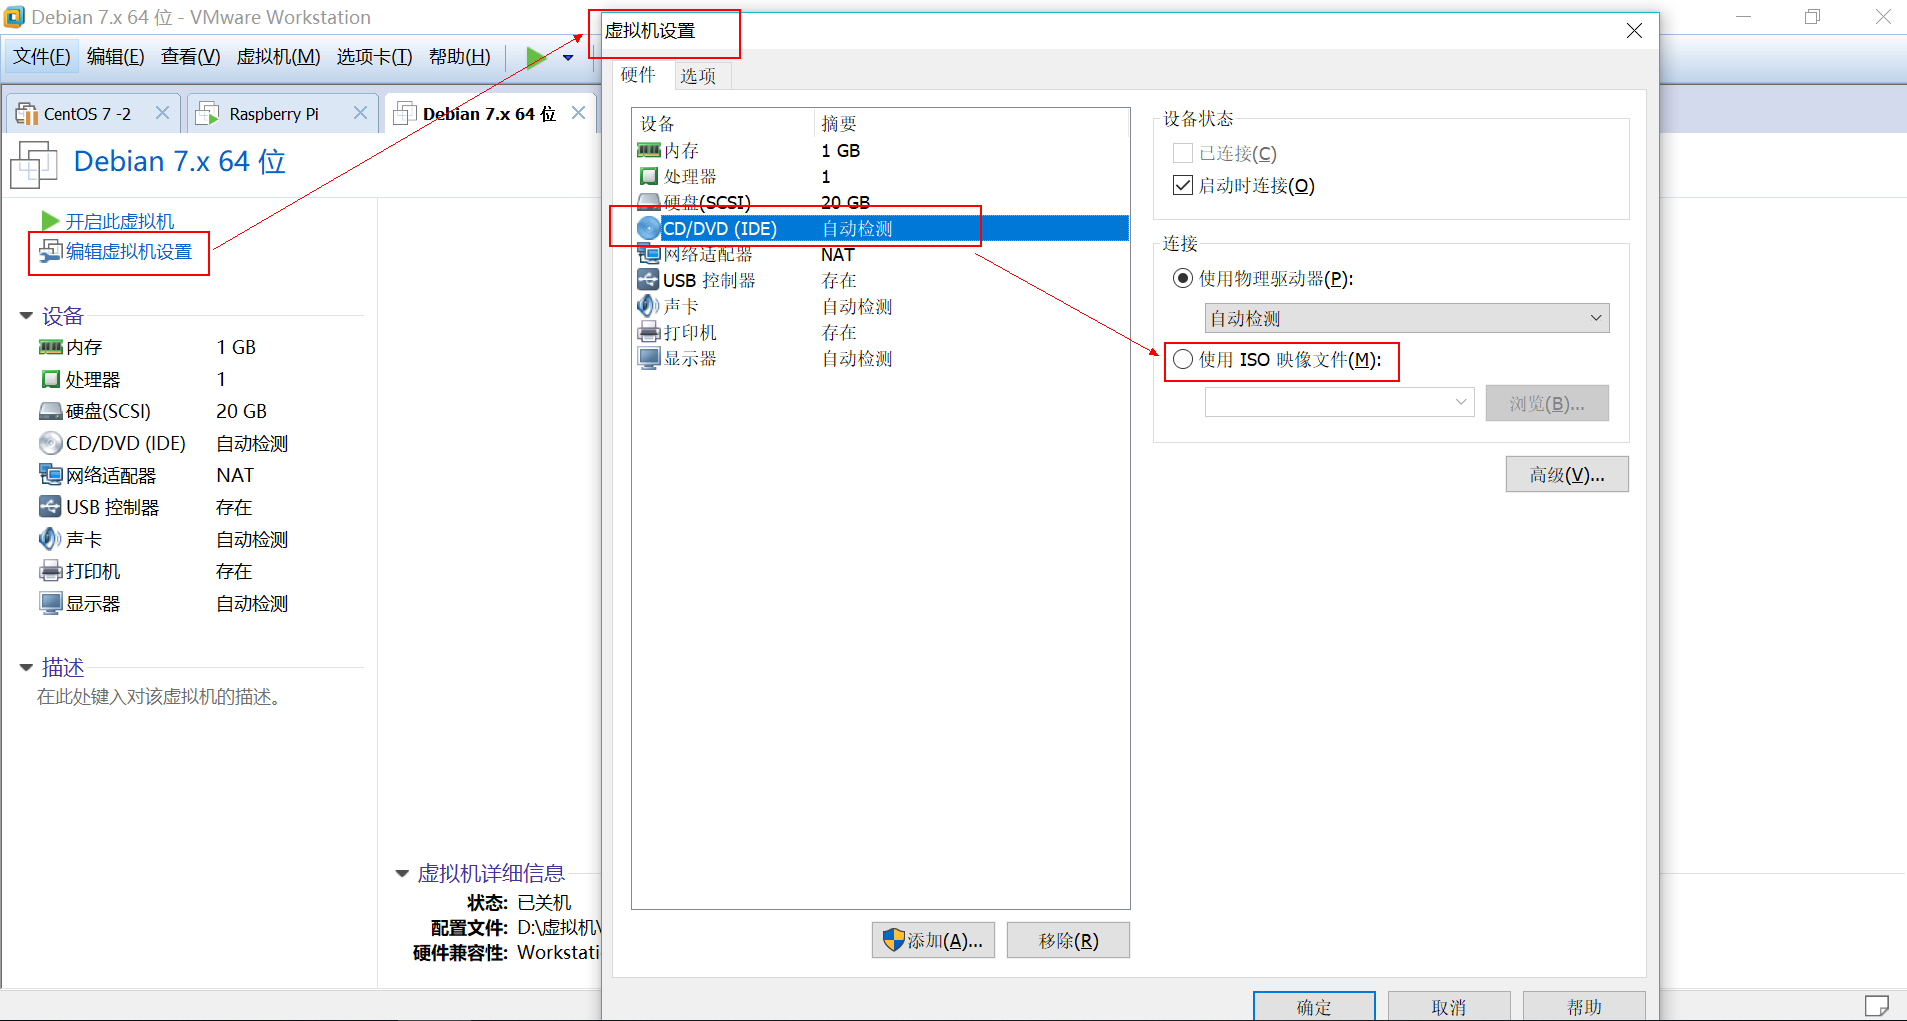Image resolution: width=1907 pixels, height=1021 pixels.
Task: Open the 编辑(E) menu
Action: click(x=116, y=57)
